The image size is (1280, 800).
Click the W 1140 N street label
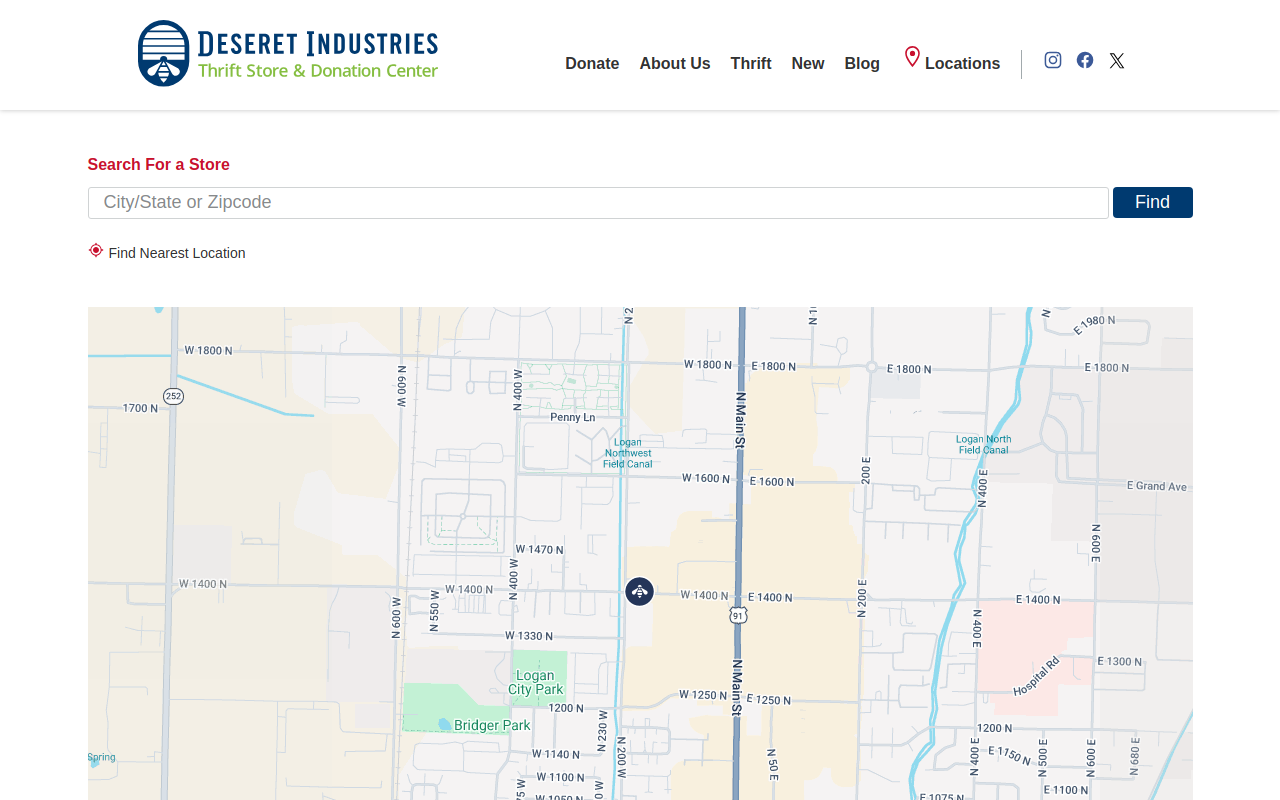(556, 755)
